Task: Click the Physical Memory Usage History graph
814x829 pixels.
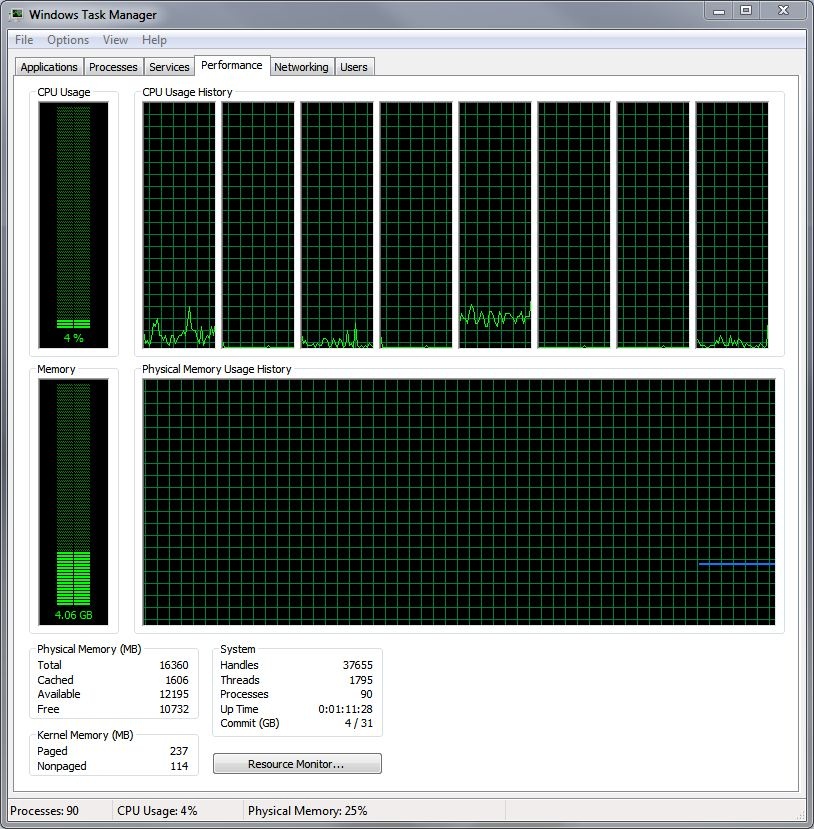Action: (459, 502)
